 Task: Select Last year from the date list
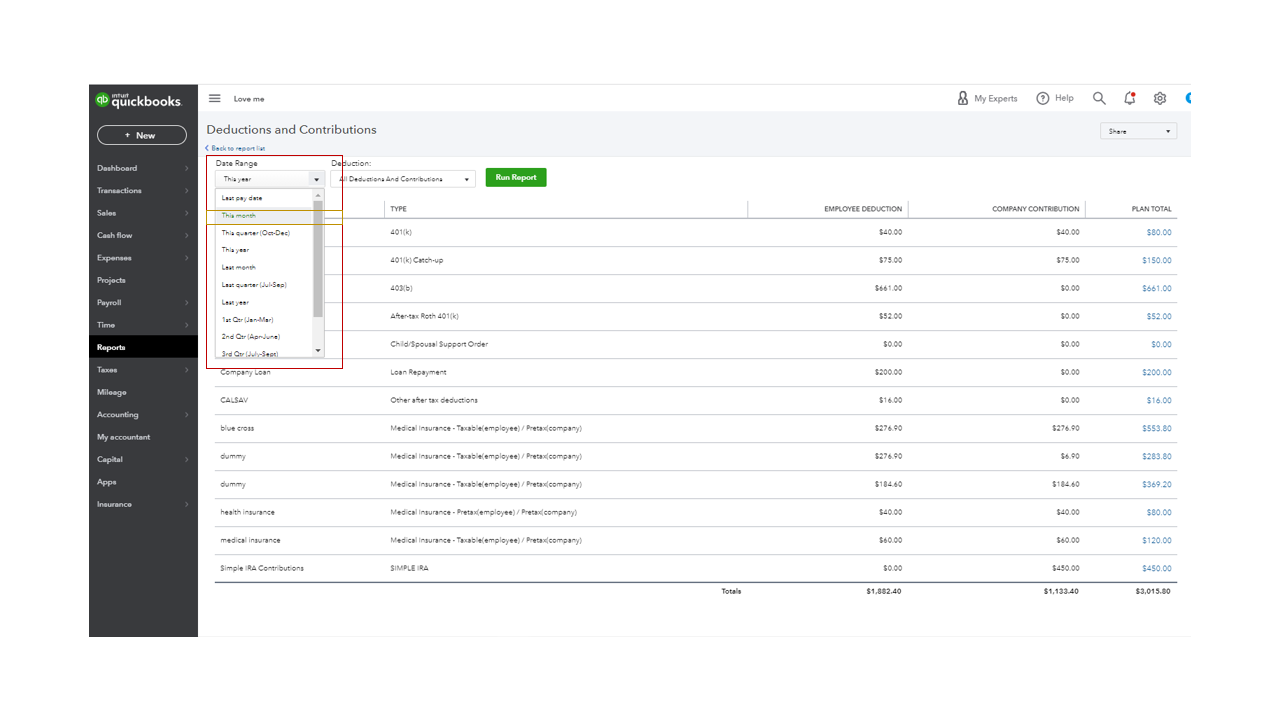[x=234, y=301]
